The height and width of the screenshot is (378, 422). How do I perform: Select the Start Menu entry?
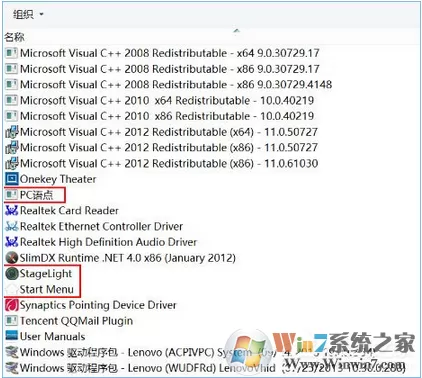coord(40,289)
